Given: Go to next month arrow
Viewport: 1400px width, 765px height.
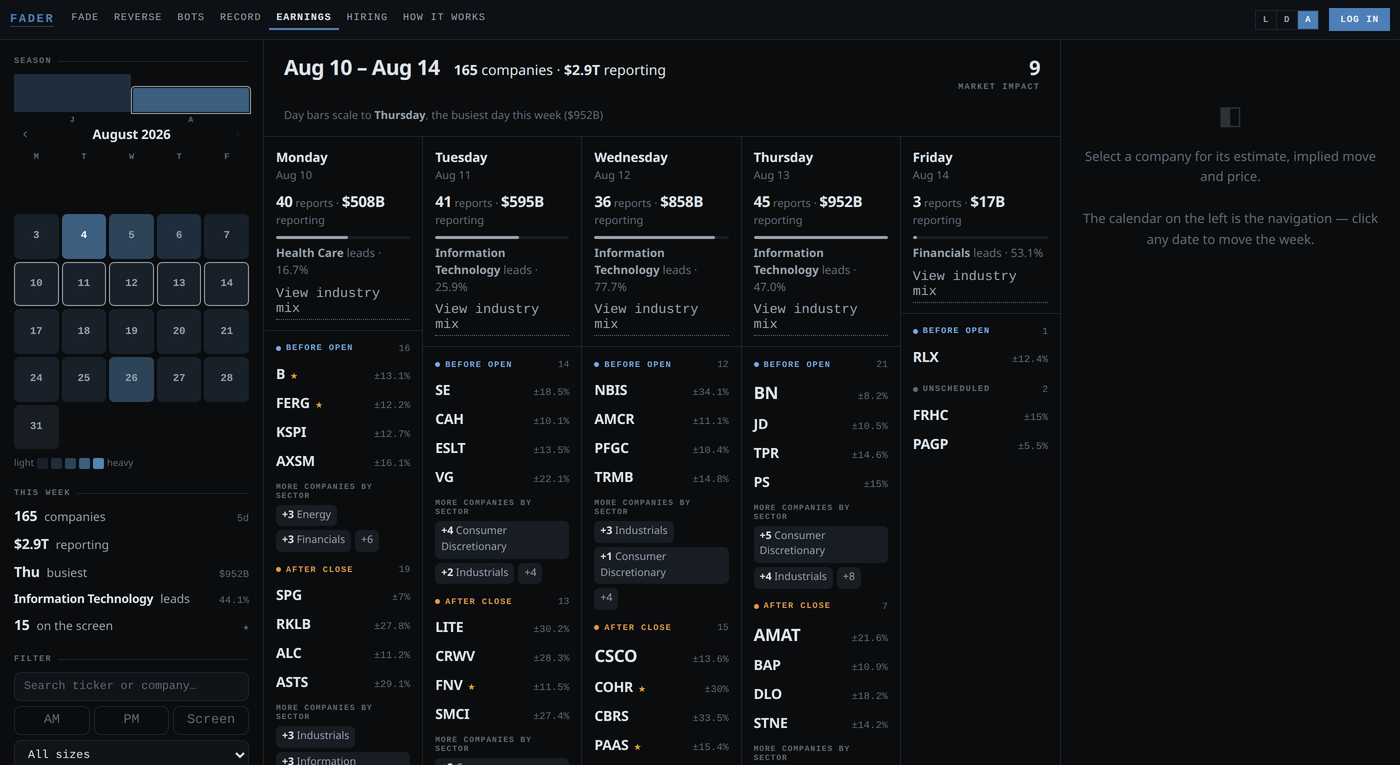Looking at the screenshot, I should 238,134.
